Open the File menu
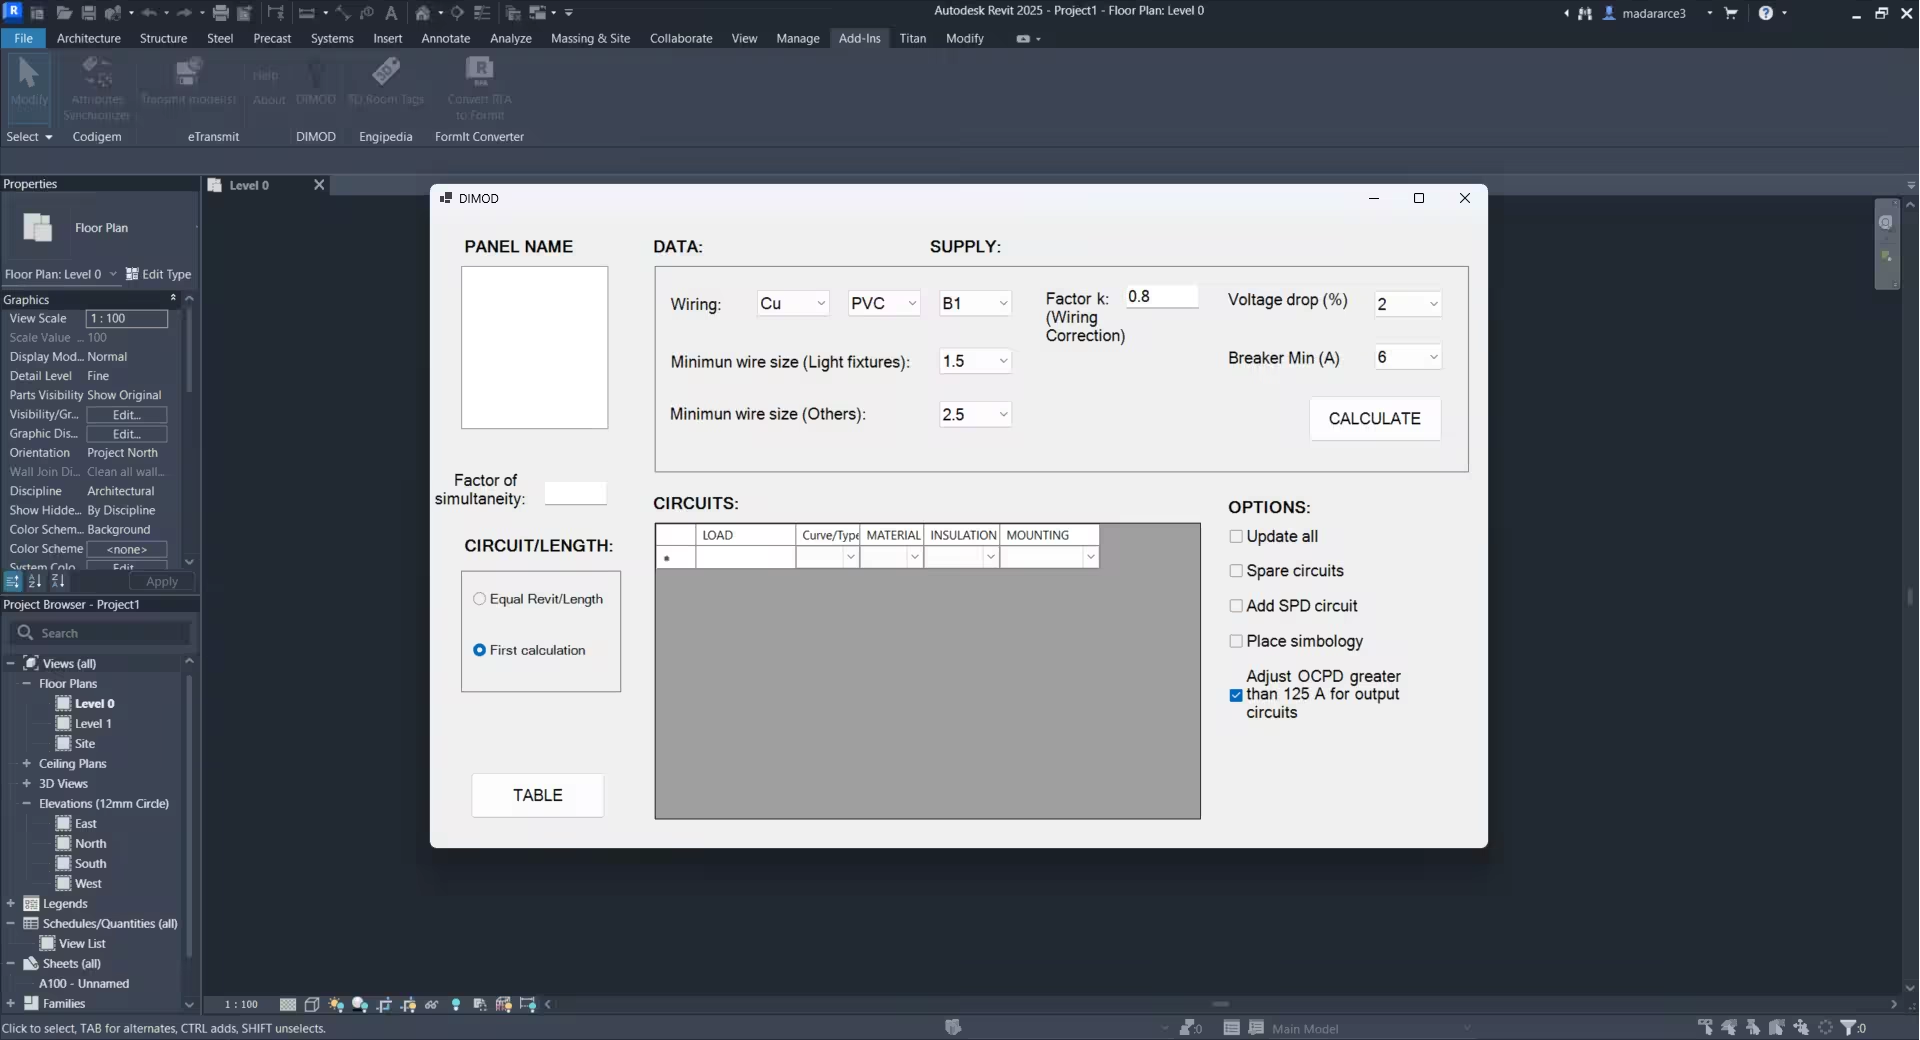 pyautogui.click(x=23, y=38)
